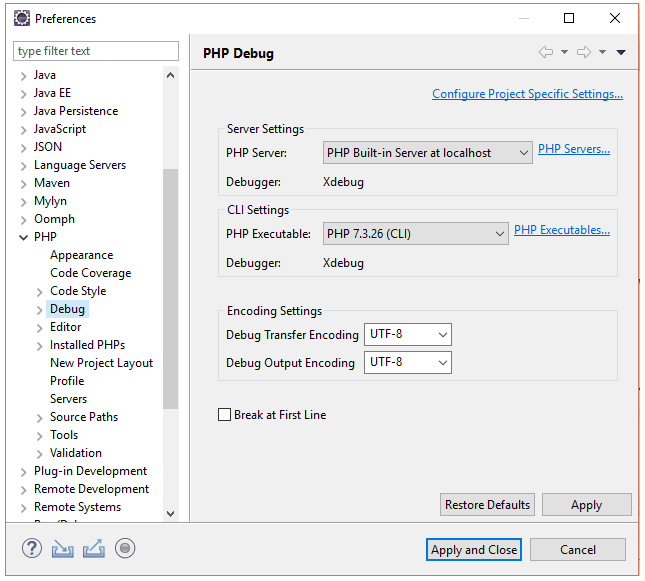Expand the Plug-in Development node
645x581 pixels.
pyautogui.click(x=23, y=472)
